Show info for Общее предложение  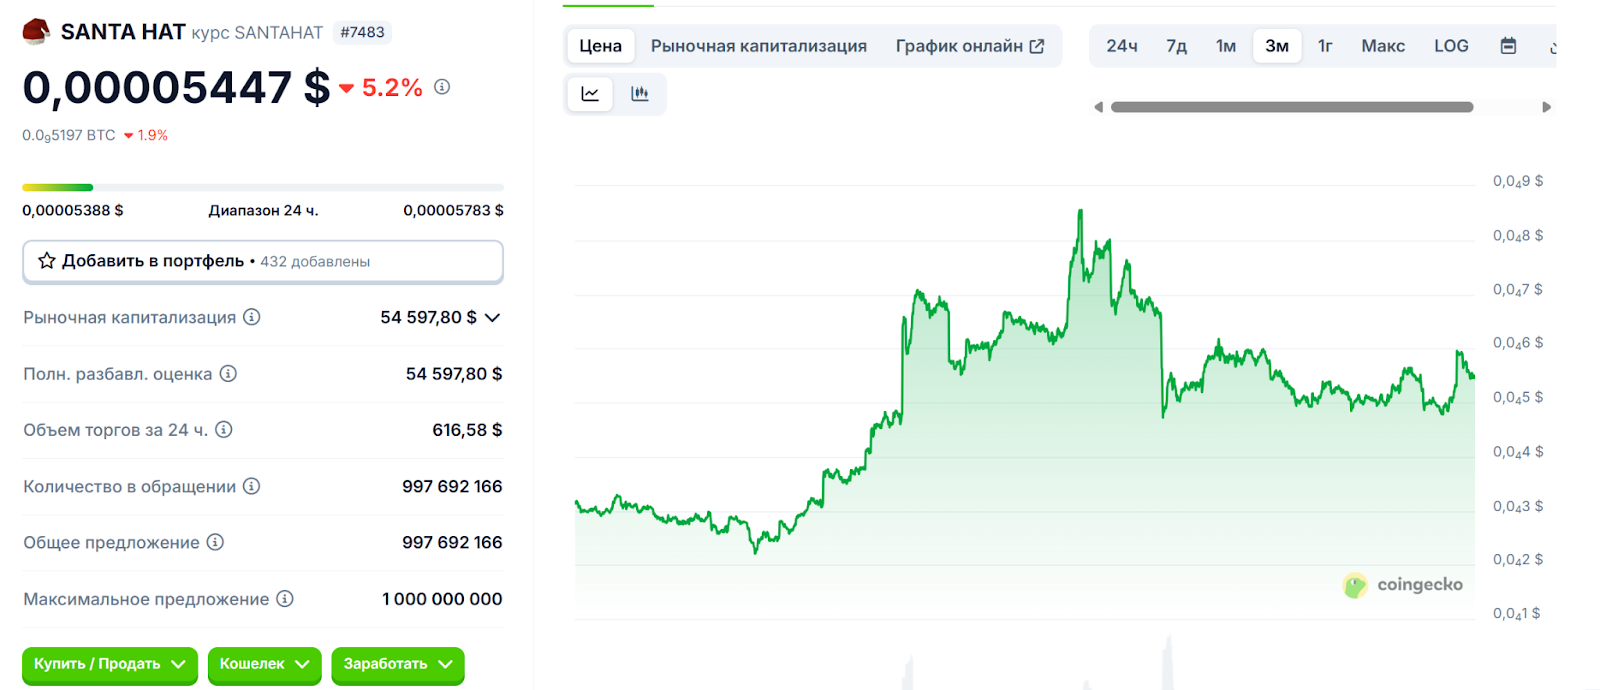point(215,542)
